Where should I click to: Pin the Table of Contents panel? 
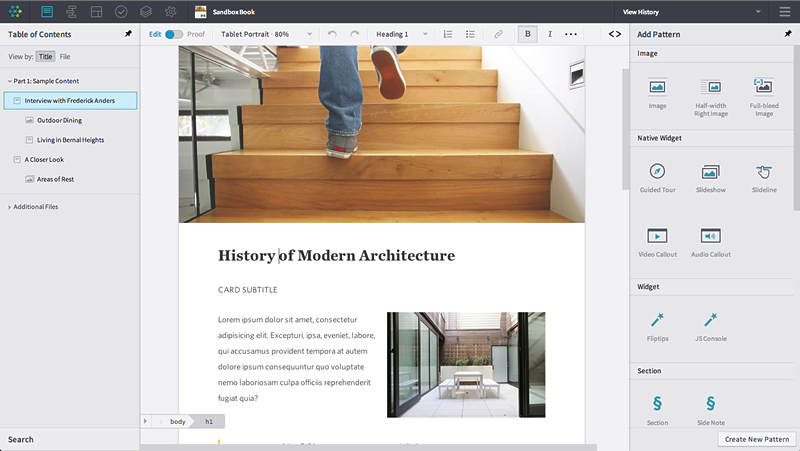point(128,34)
